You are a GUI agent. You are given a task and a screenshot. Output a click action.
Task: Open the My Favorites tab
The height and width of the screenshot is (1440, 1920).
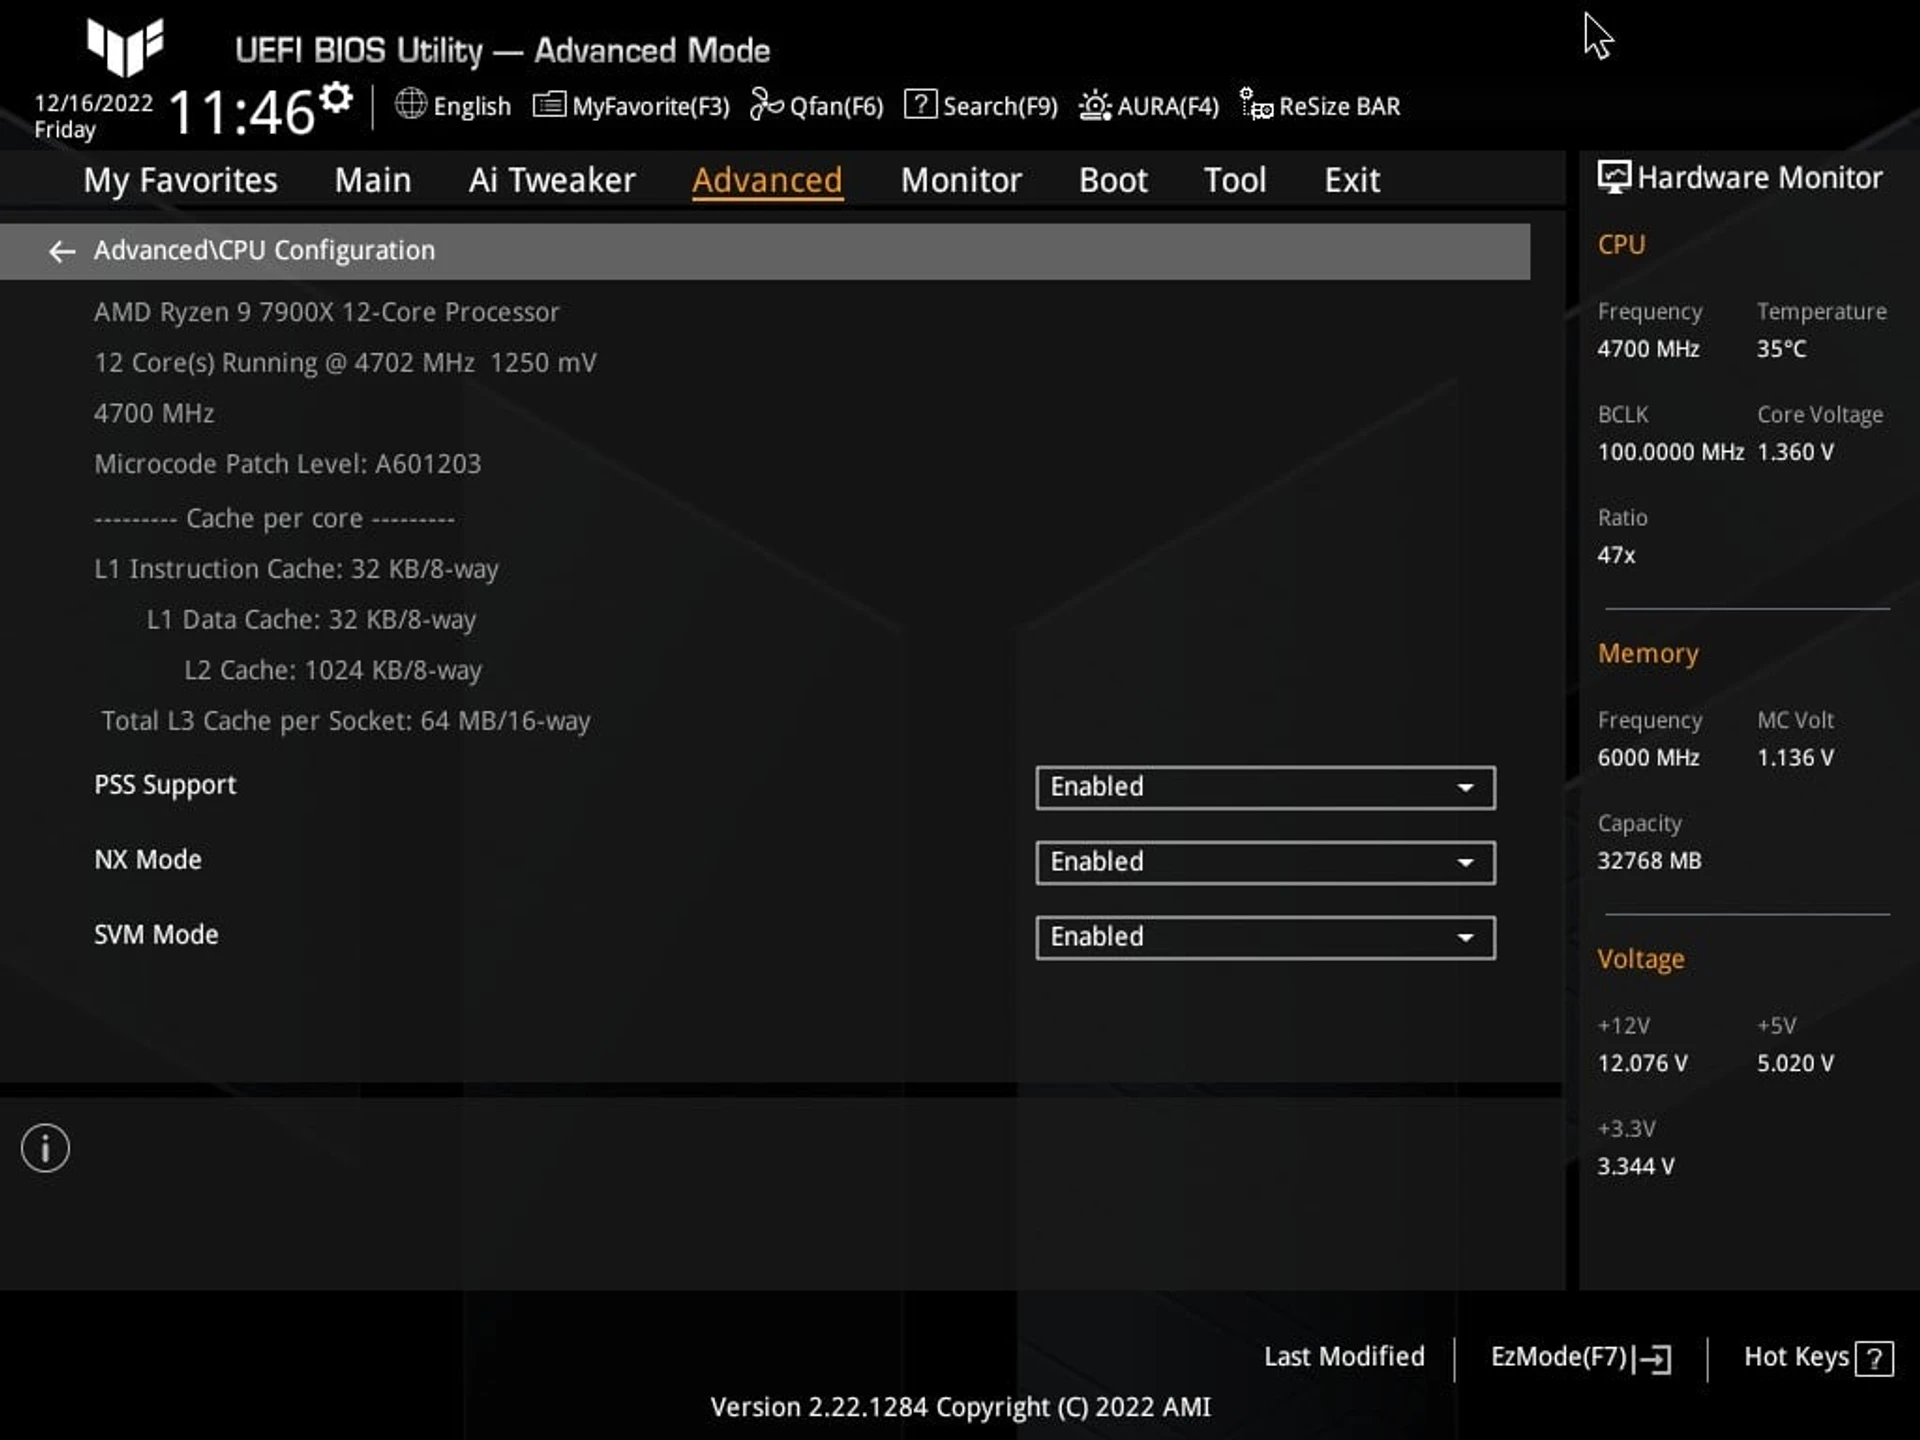(x=180, y=180)
